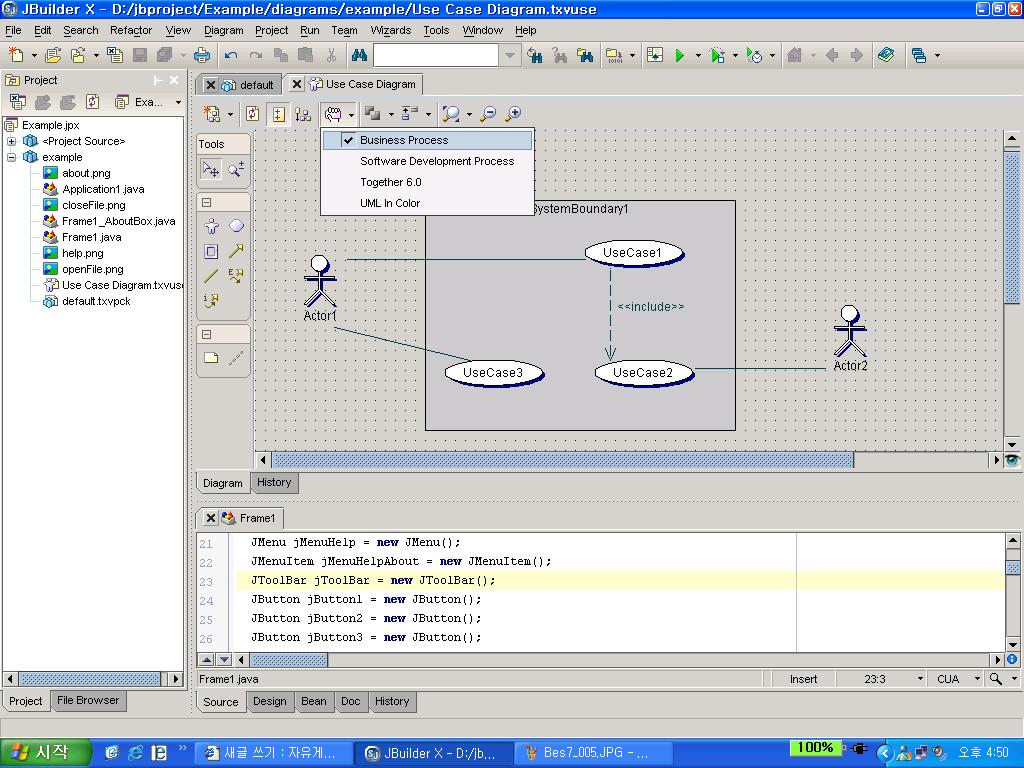This screenshot has height=768, width=1024.
Task: Click the green Run Project icon
Action: tap(680, 56)
